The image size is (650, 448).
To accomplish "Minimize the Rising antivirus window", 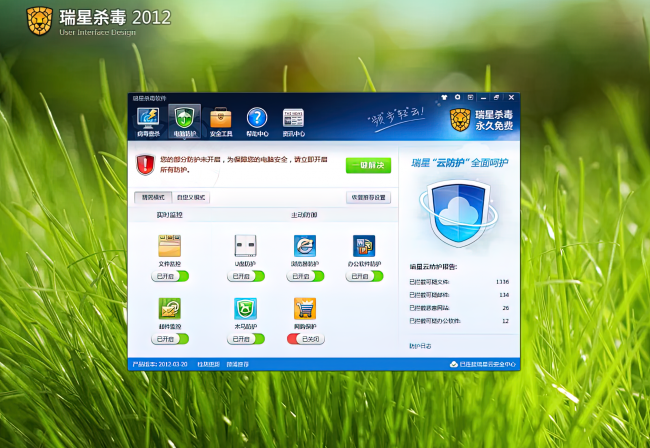I will click(483, 97).
